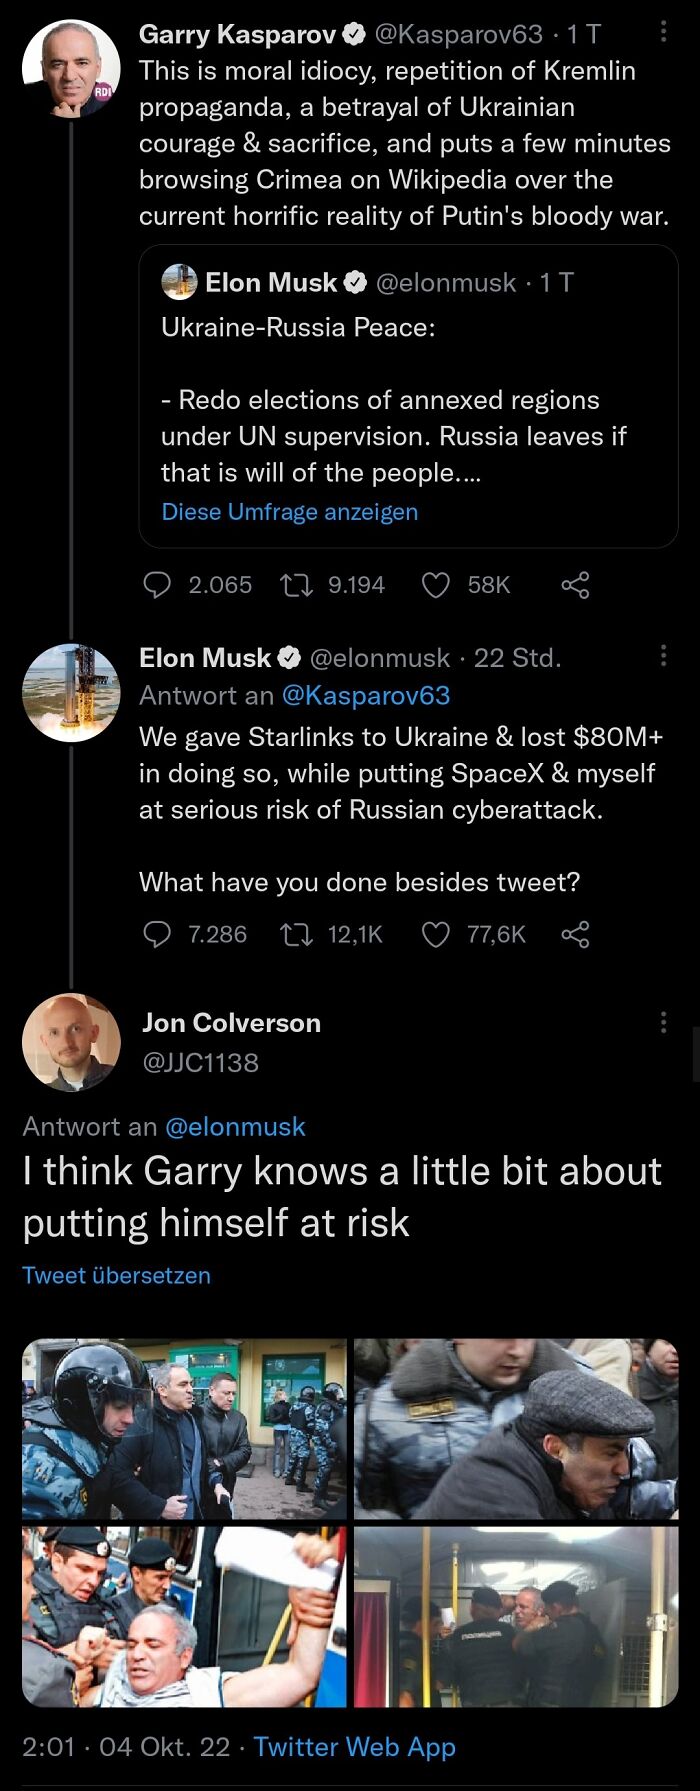Click the verified badge next to Garry Kasparov

tap(354, 34)
